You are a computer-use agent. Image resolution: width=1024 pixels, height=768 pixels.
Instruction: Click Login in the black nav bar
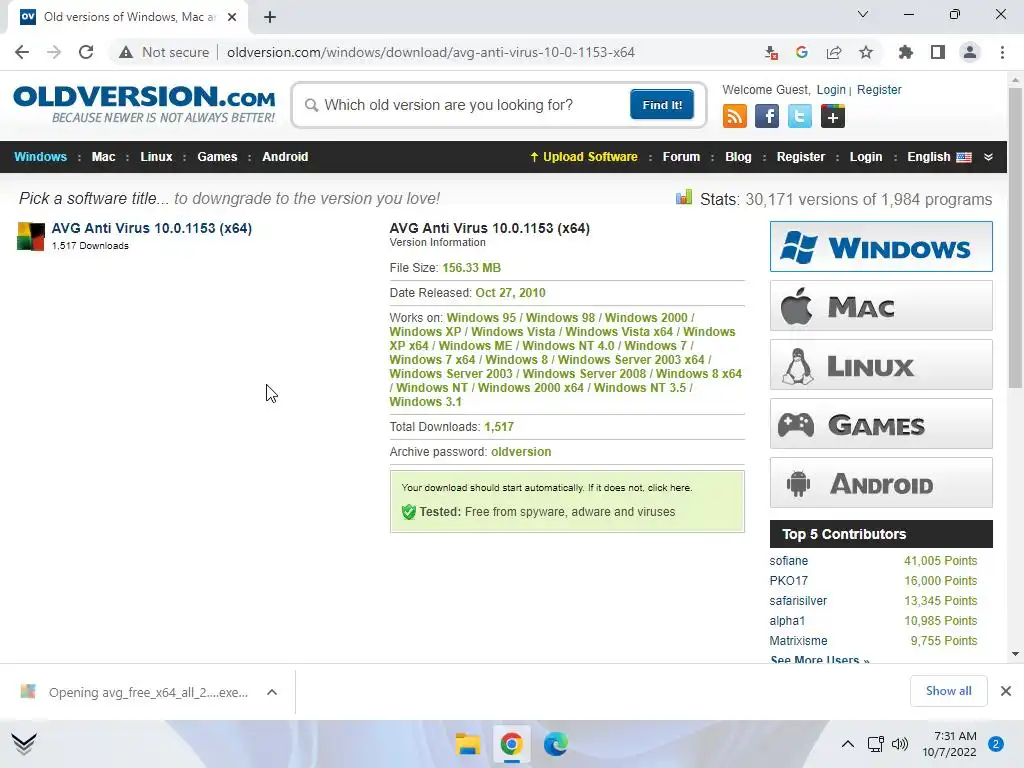point(865,157)
